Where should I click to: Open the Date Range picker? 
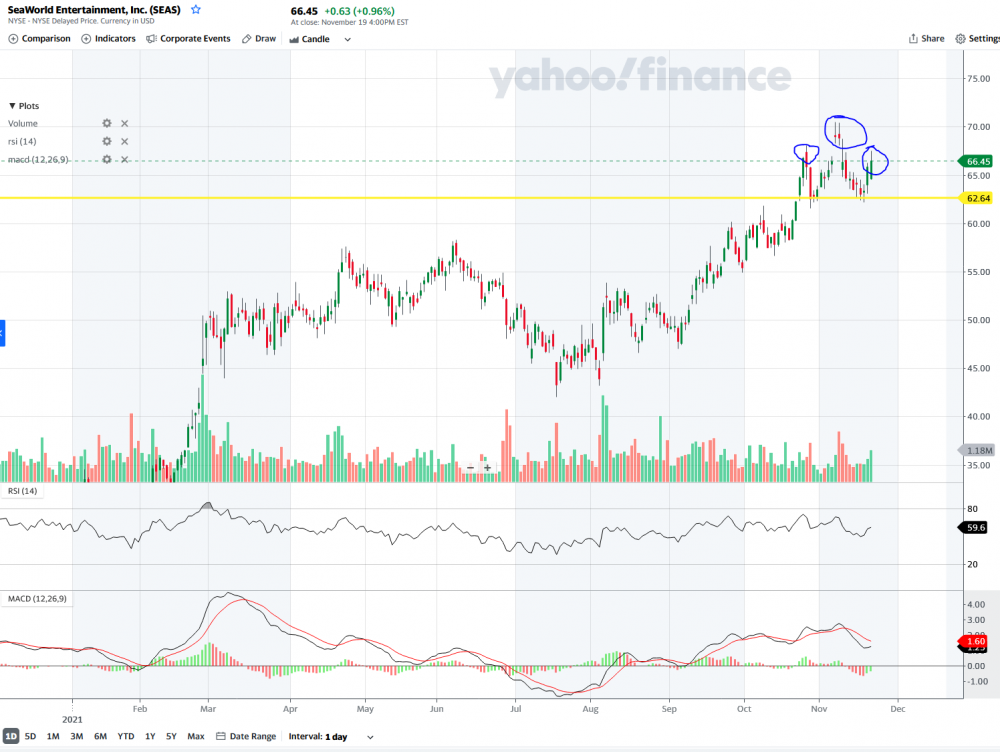tap(246, 736)
